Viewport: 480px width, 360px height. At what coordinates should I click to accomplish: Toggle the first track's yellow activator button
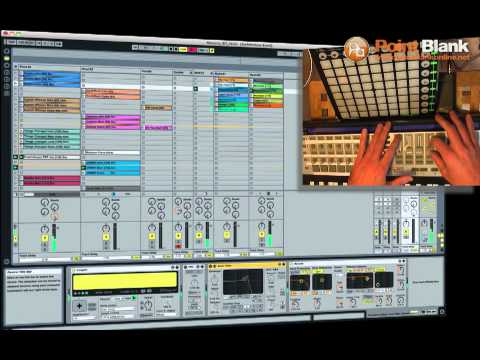[x=45, y=238]
